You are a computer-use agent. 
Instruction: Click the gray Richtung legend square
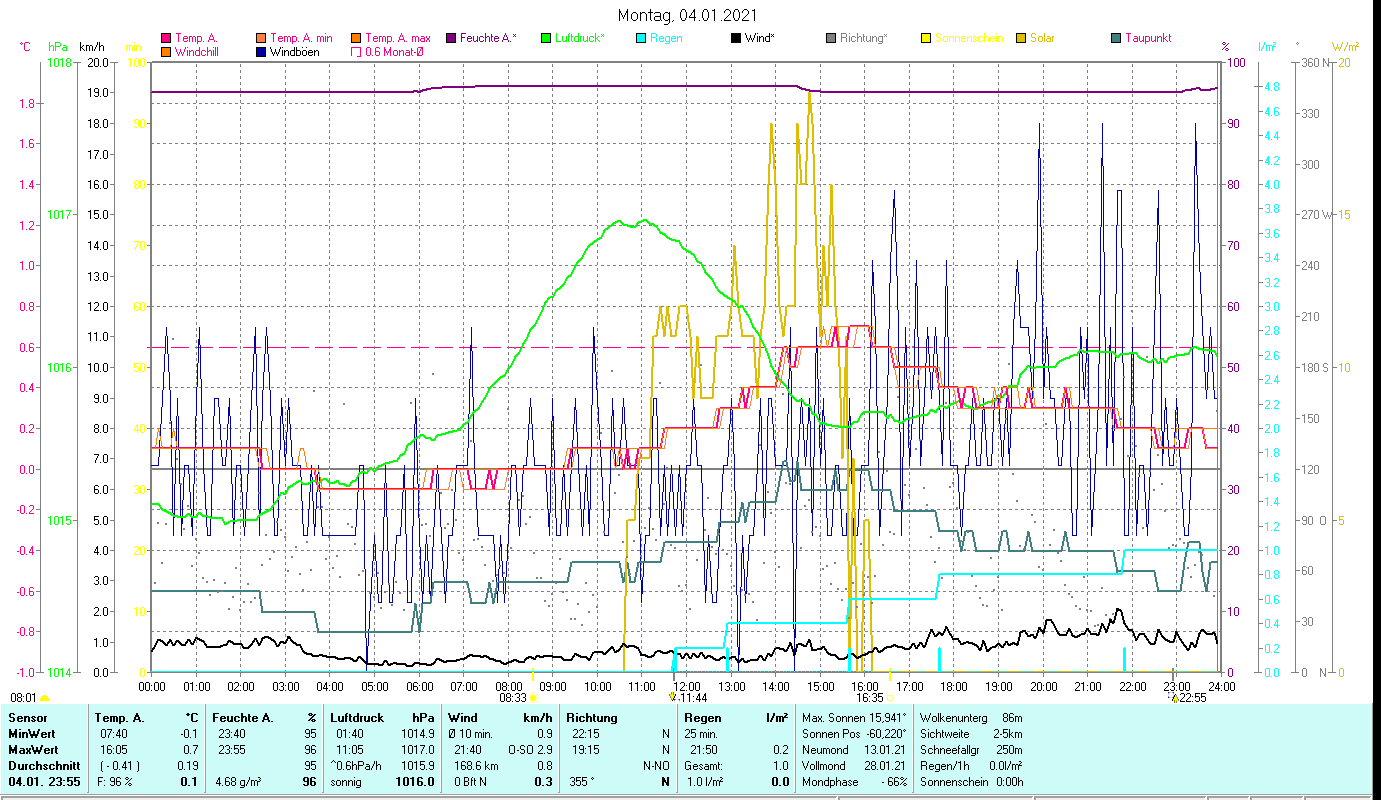click(831, 38)
